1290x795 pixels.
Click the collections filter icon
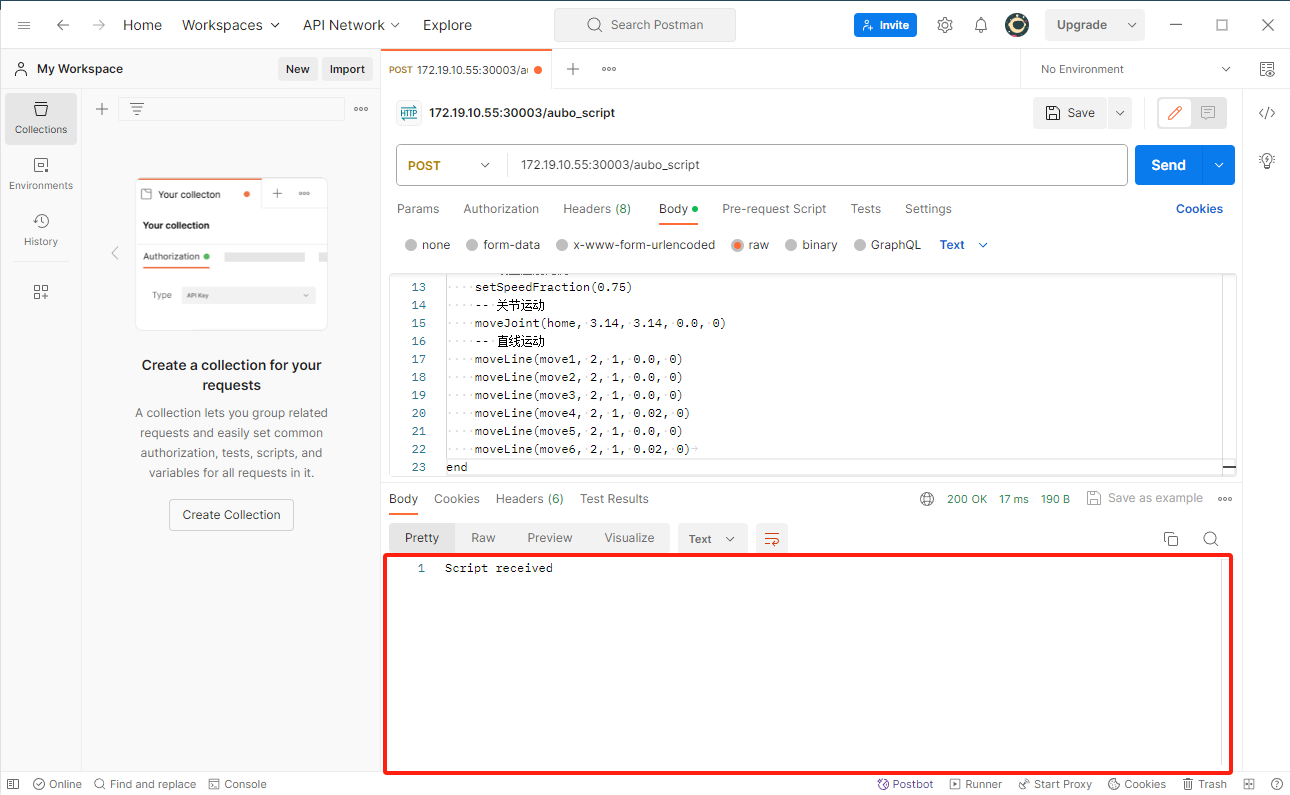pyautogui.click(x=137, y=109)
